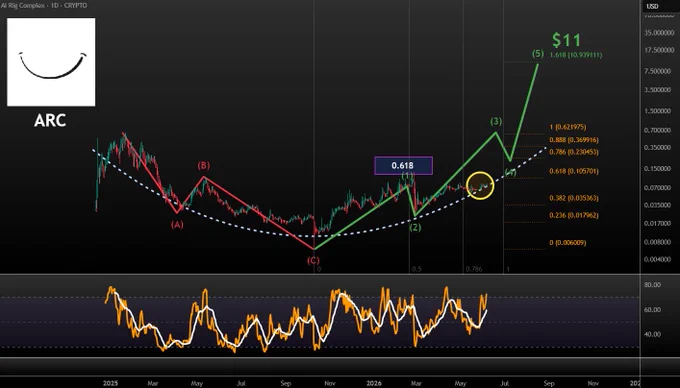Click the 1.618 (10.939111) Fibonacci label
680x388 pixels.
(x=576, y=55)
